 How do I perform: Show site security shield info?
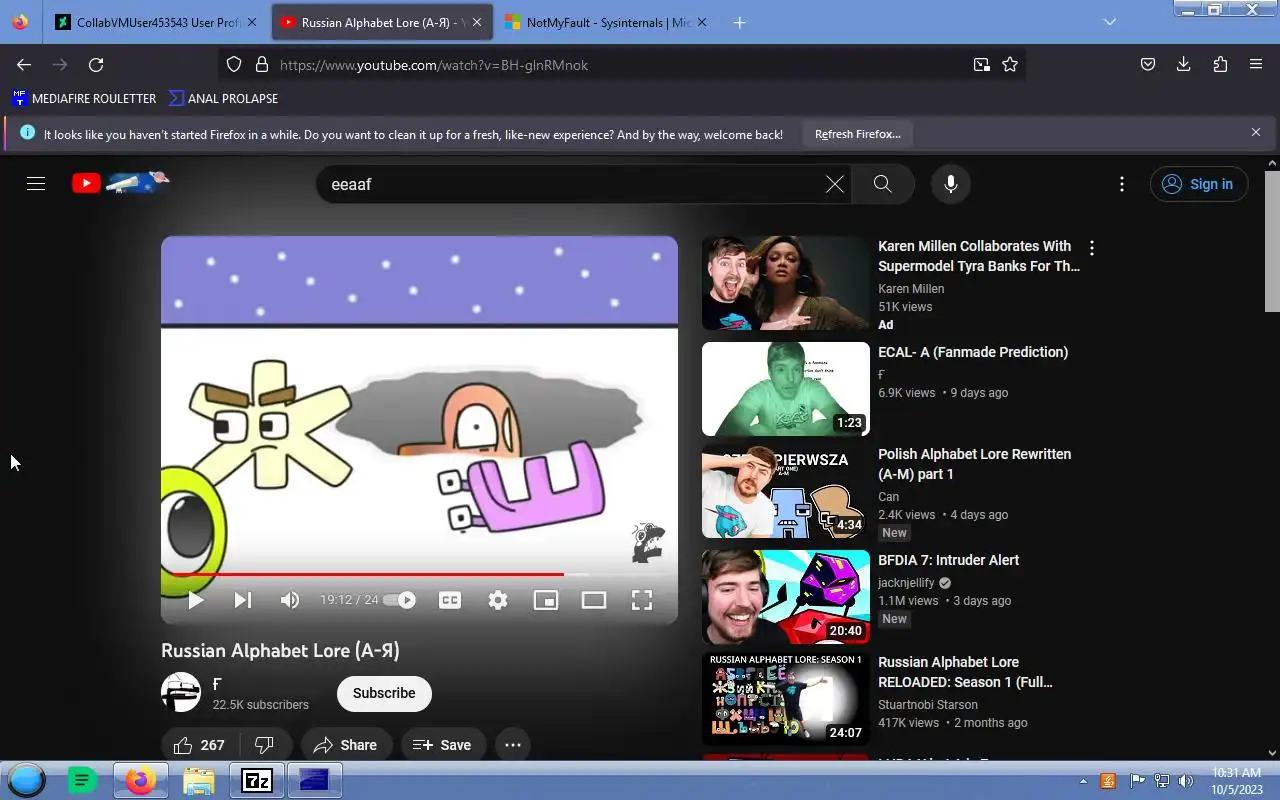(x=234, y=65)
